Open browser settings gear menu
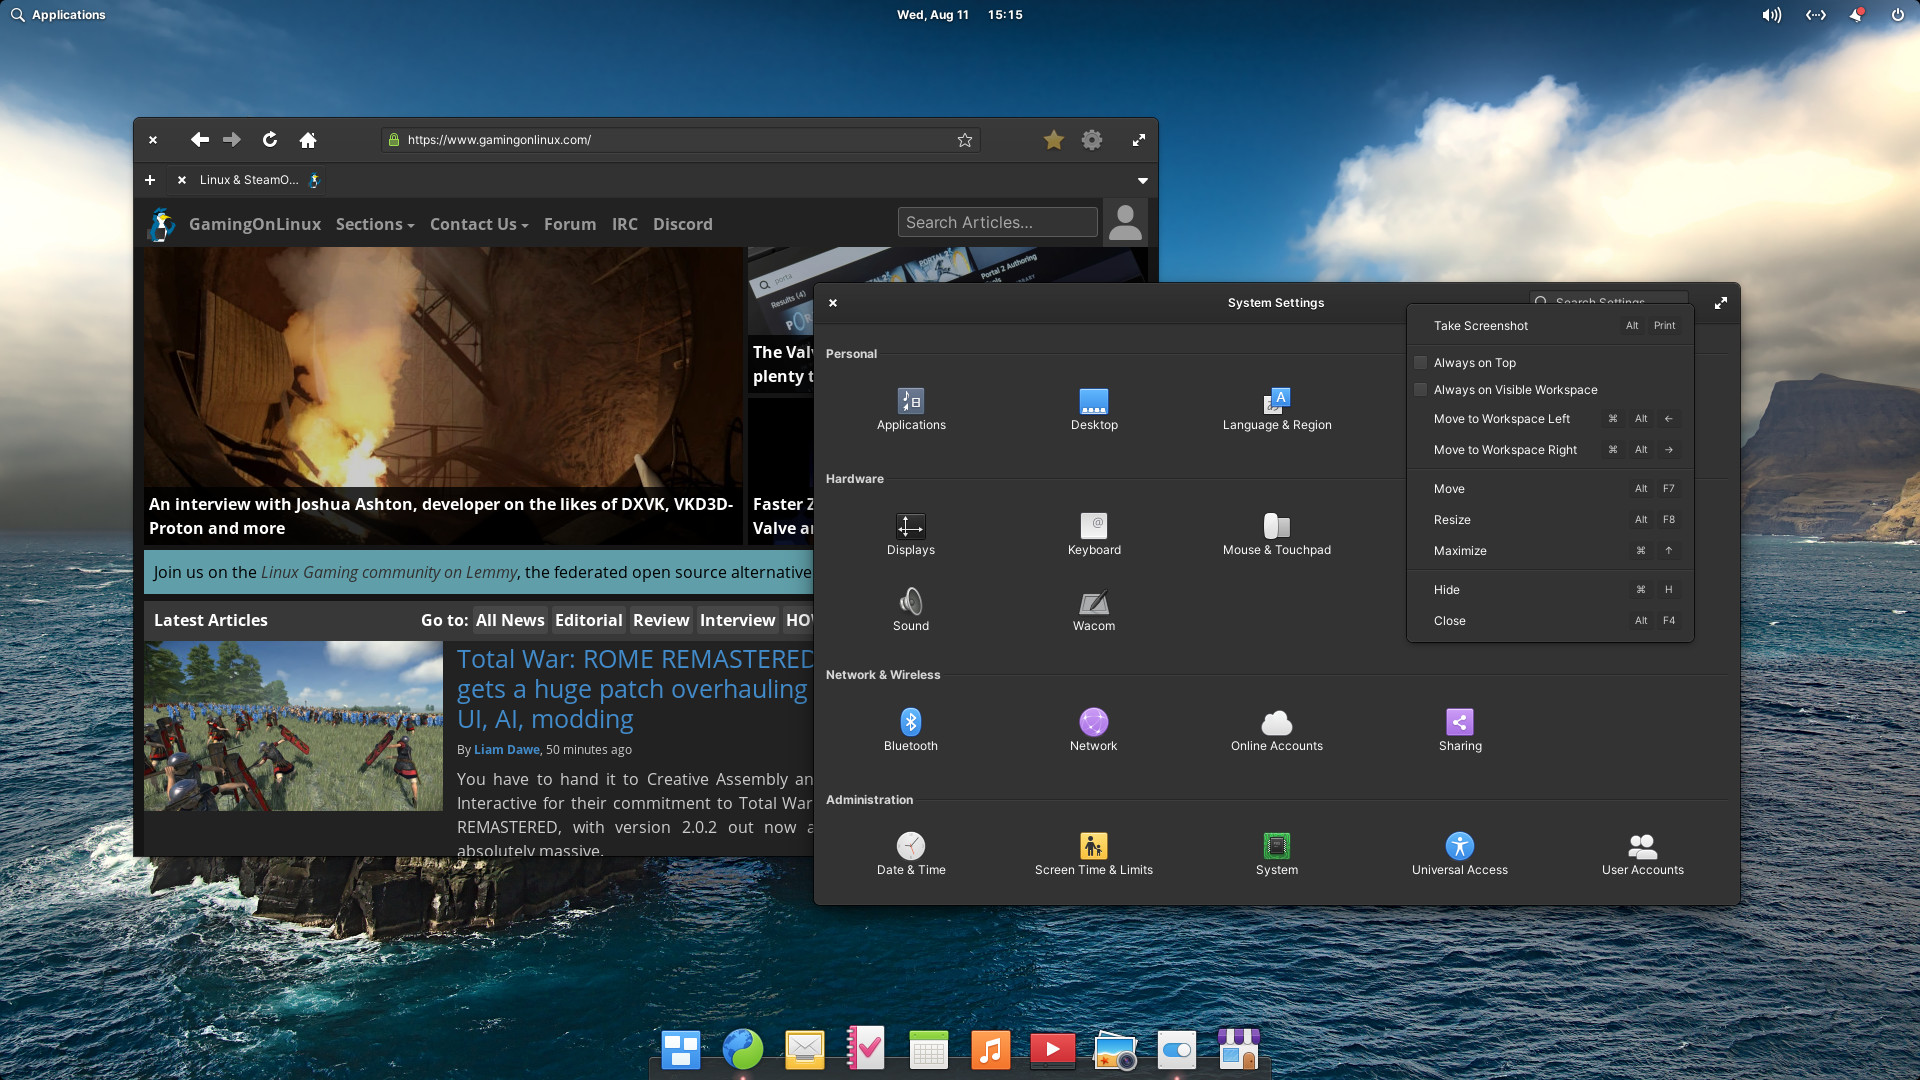Viewport: 1920px width, 1080px height. 1092,140
